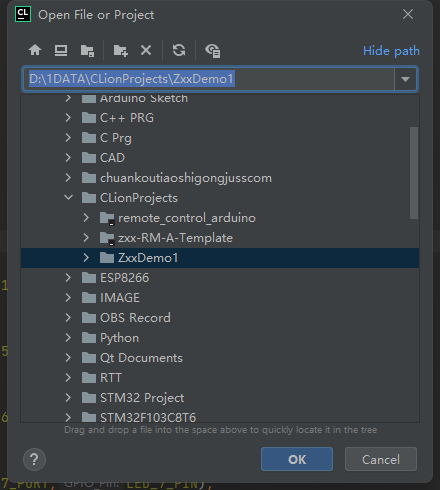The image size is (440, 490).
Task: Create New Folder icon
Action: (120, 50)
